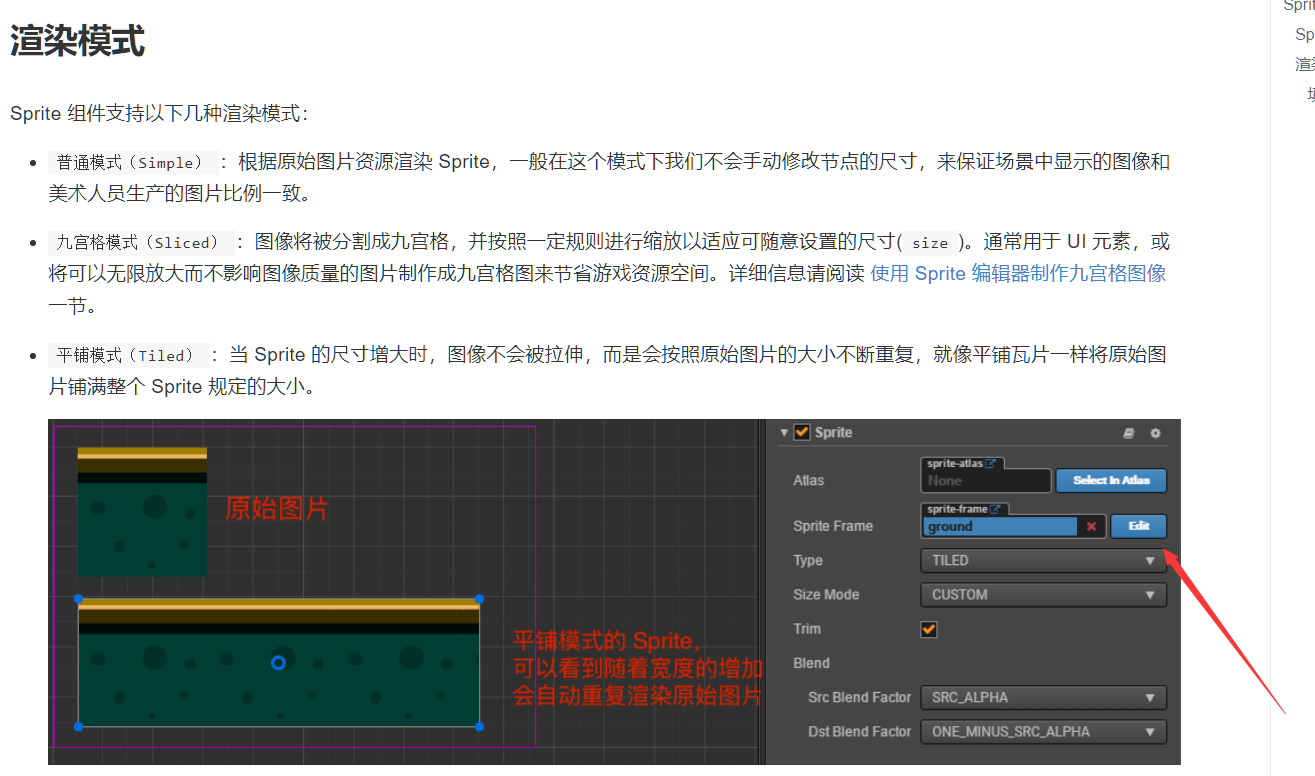Viewport: 1315px width, 776px height.
Task: Click the 九宫格模式（Sliced） code label
Action: [139, 242]
